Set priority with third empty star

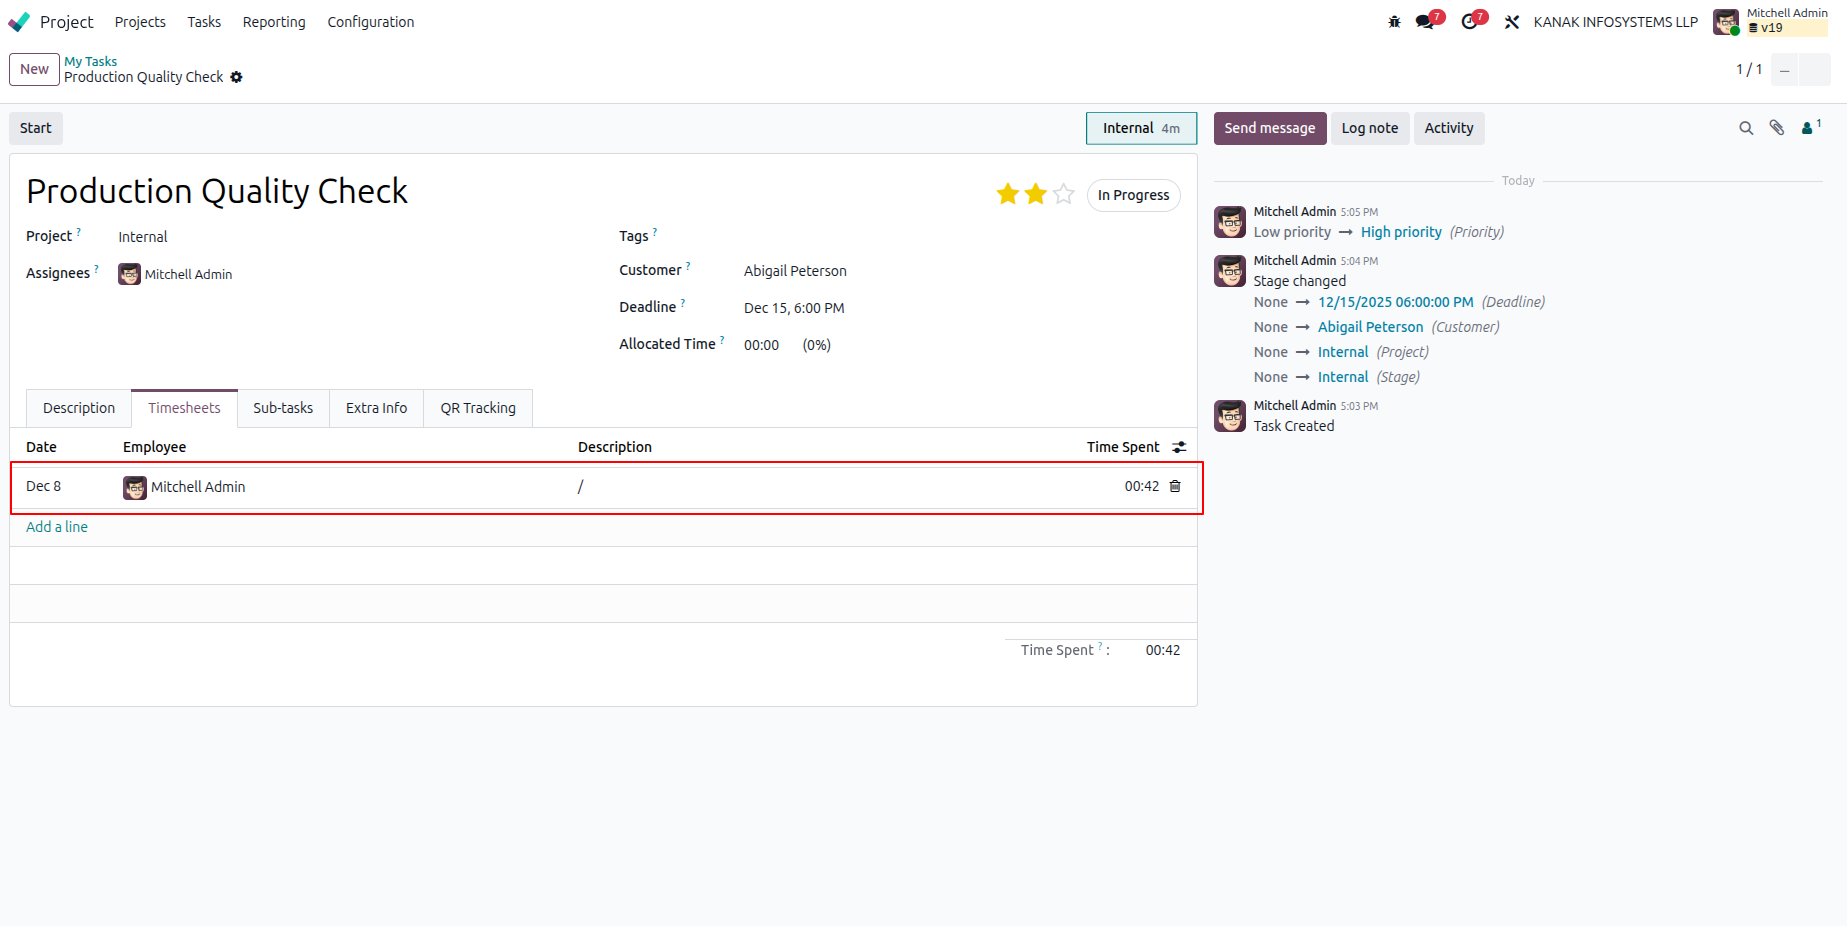coord(1064,194)
